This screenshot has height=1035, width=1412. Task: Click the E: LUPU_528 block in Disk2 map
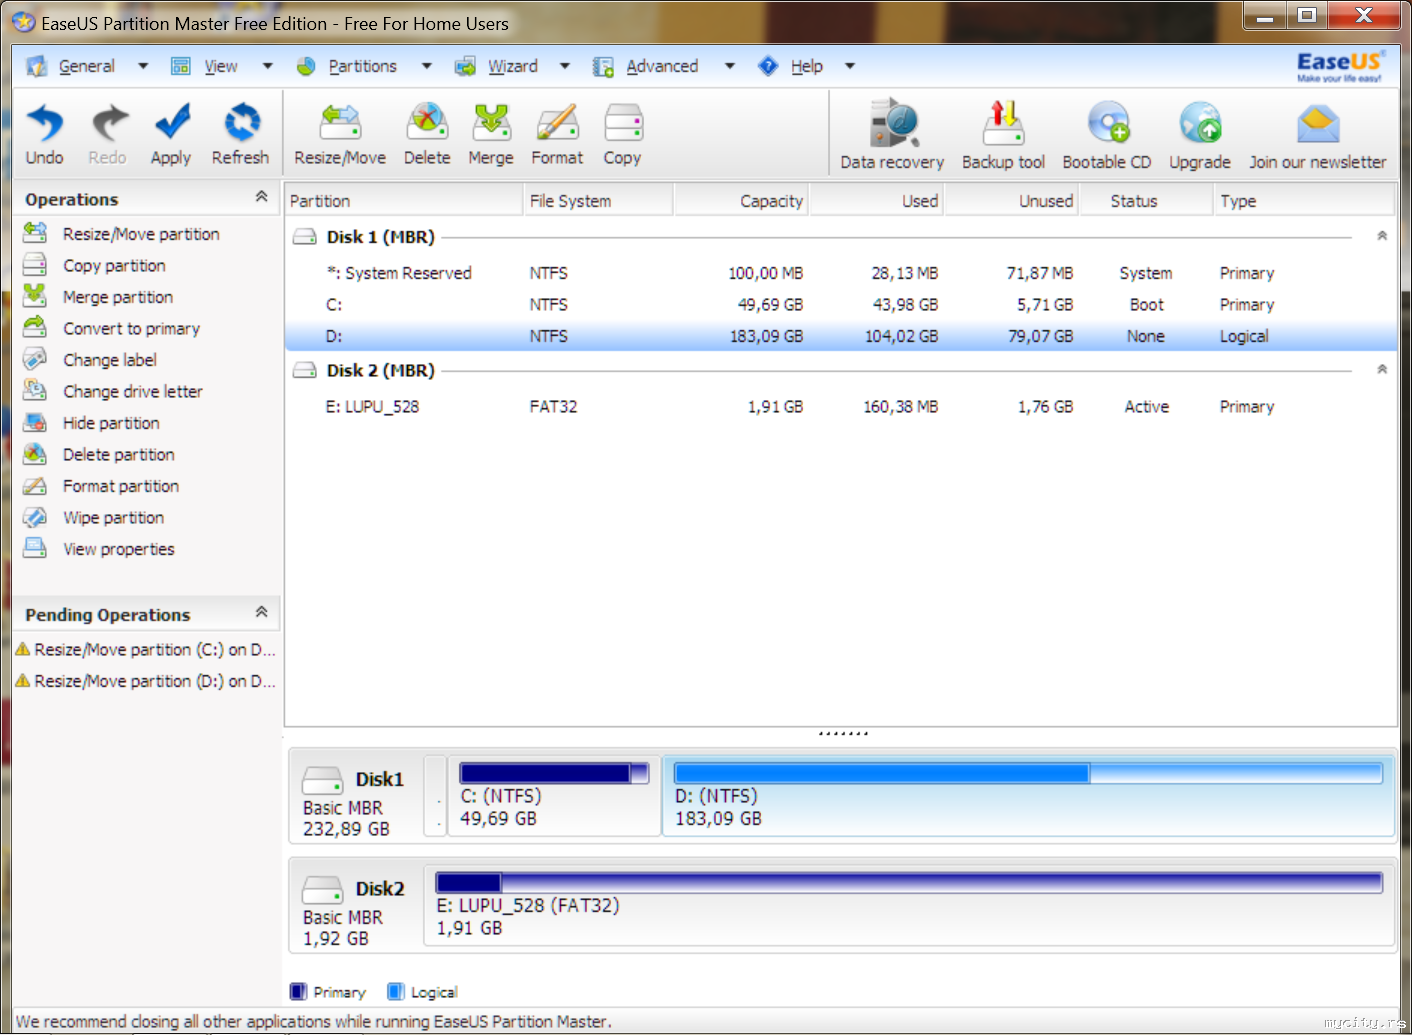[x=909, y=905]
